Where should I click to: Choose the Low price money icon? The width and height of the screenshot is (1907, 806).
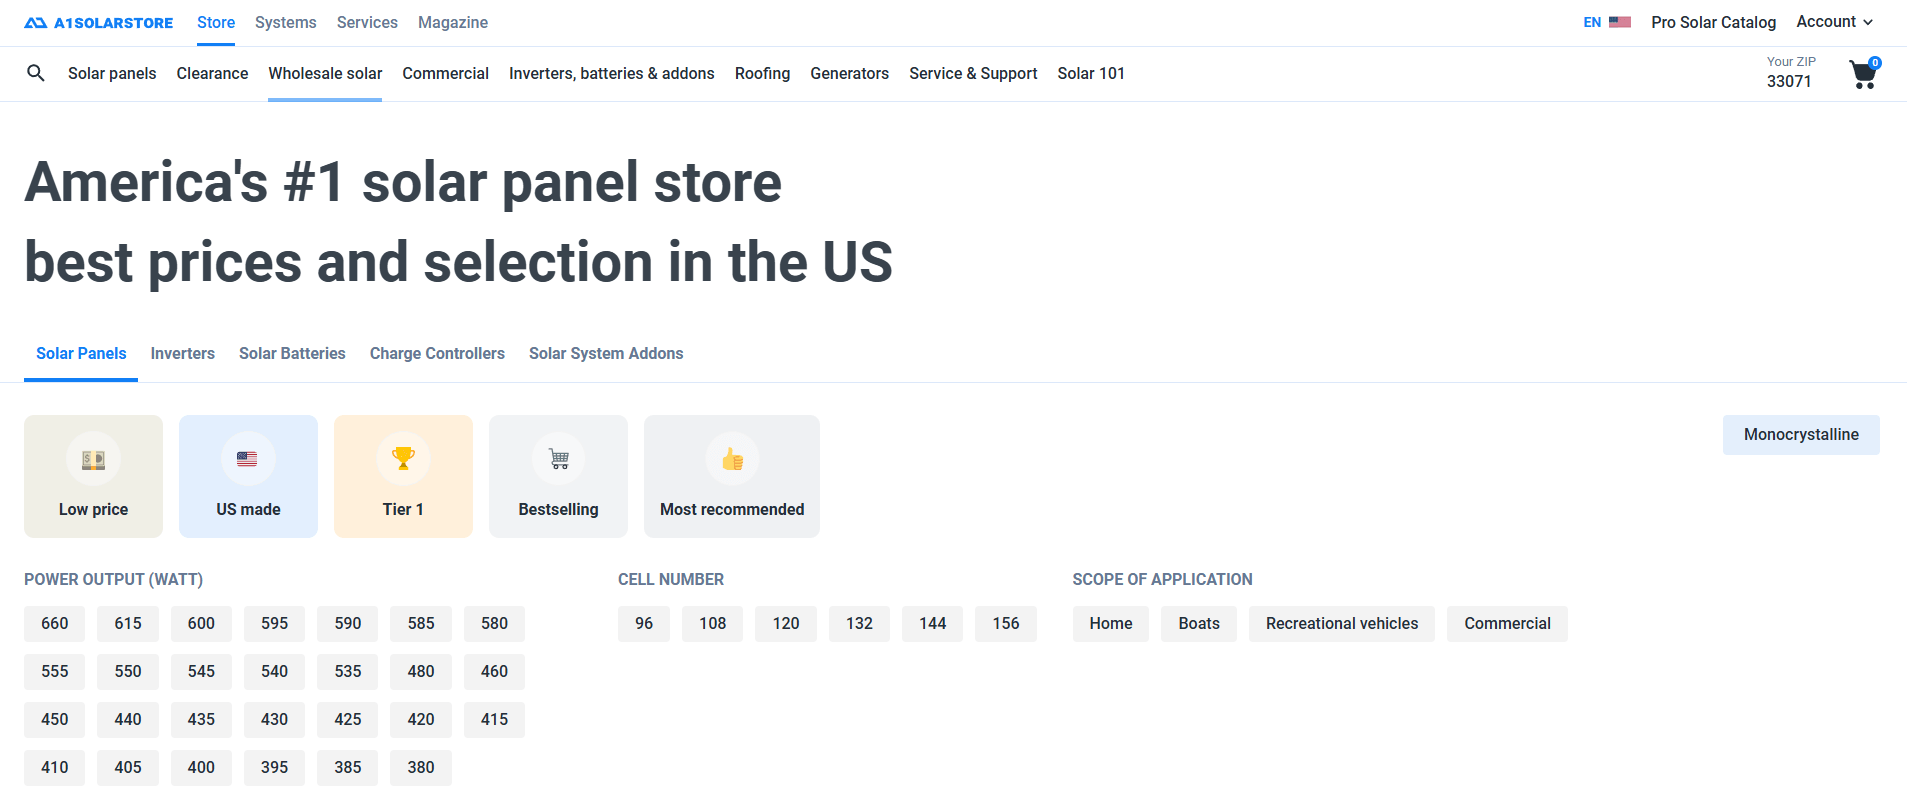tap(93, 459)
